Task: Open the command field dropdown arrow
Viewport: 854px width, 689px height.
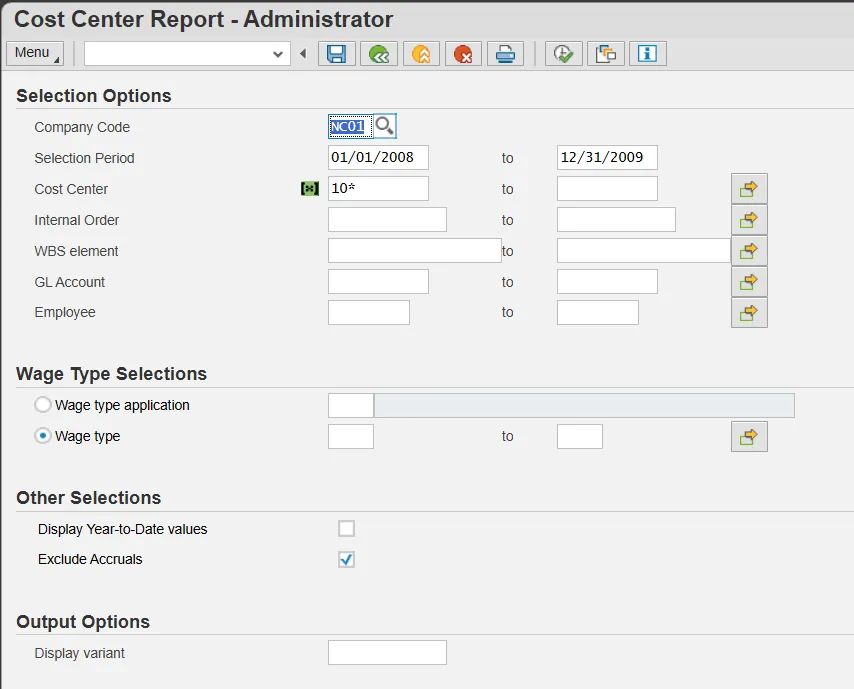Action: (x=278, y=54)
